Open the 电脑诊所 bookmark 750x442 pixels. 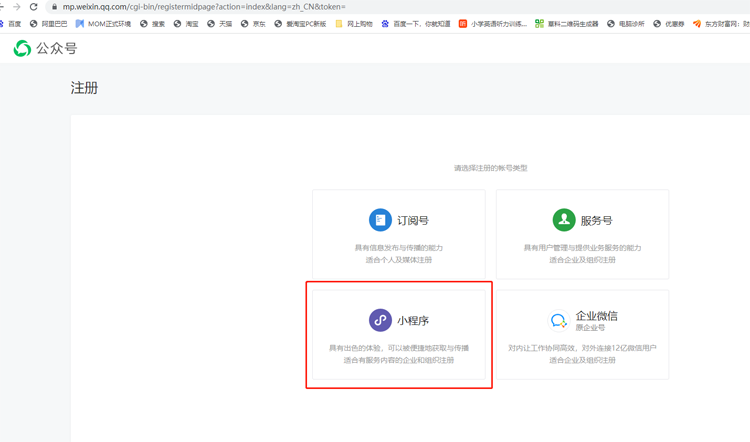point(626,24)
